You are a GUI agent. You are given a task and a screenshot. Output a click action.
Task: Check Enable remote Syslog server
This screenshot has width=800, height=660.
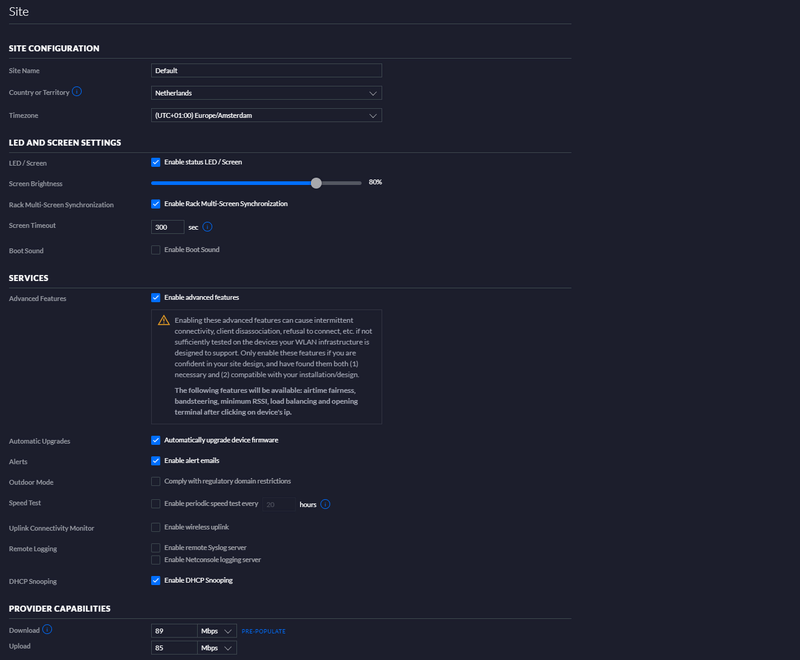click(156, 548)
